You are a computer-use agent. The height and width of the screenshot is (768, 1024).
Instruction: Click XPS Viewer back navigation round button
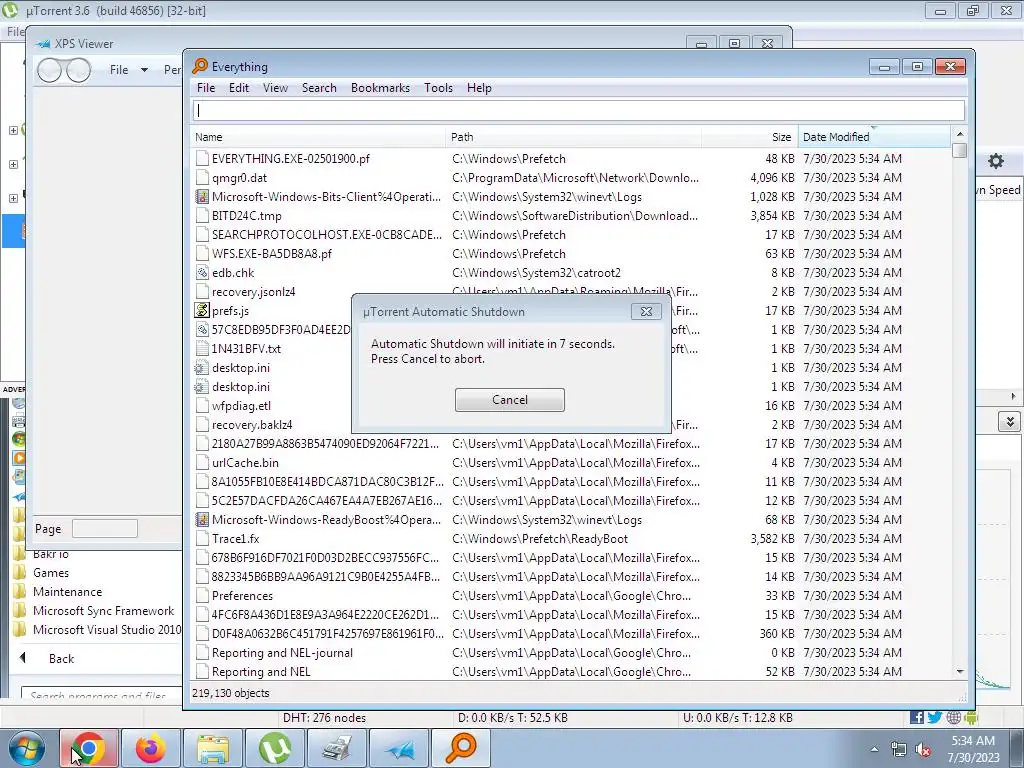click(50, 70)
